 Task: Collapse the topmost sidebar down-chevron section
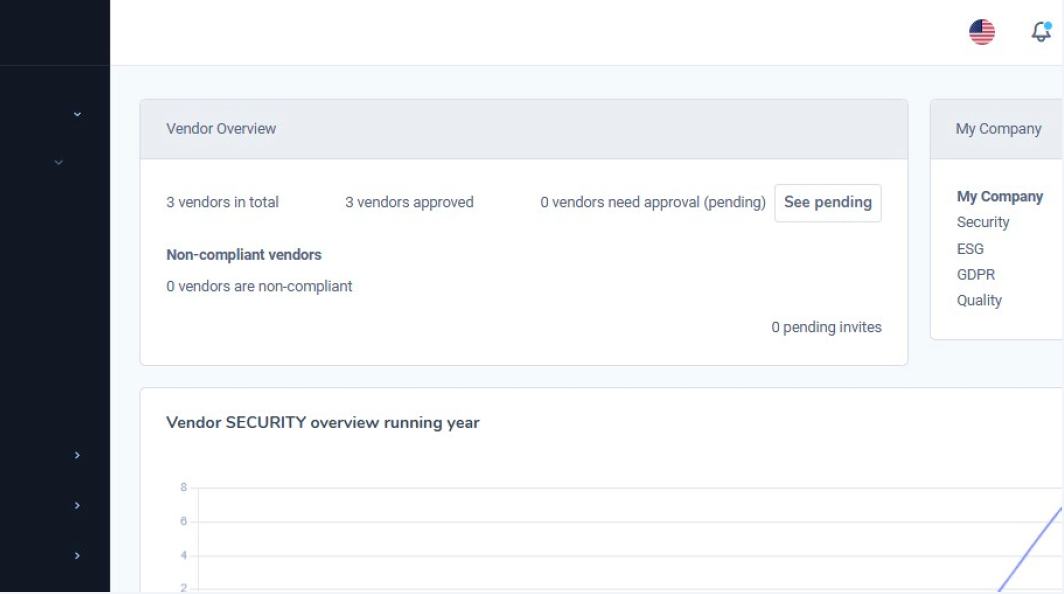click(77, 114)
